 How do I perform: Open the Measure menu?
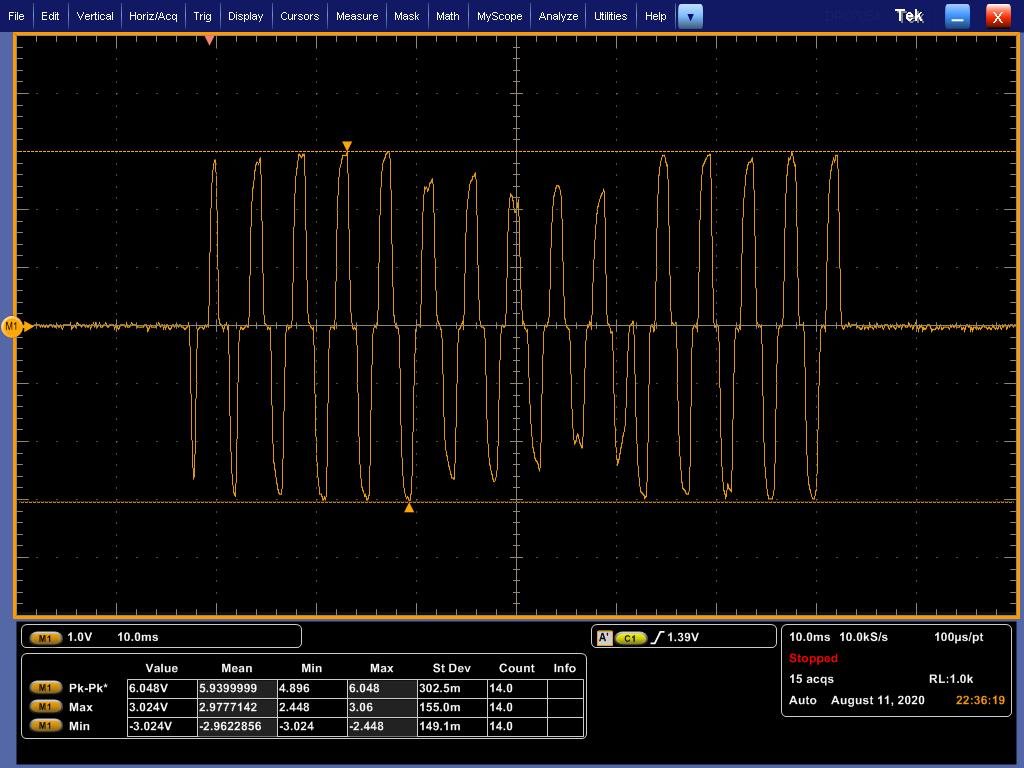coord(357,16)
